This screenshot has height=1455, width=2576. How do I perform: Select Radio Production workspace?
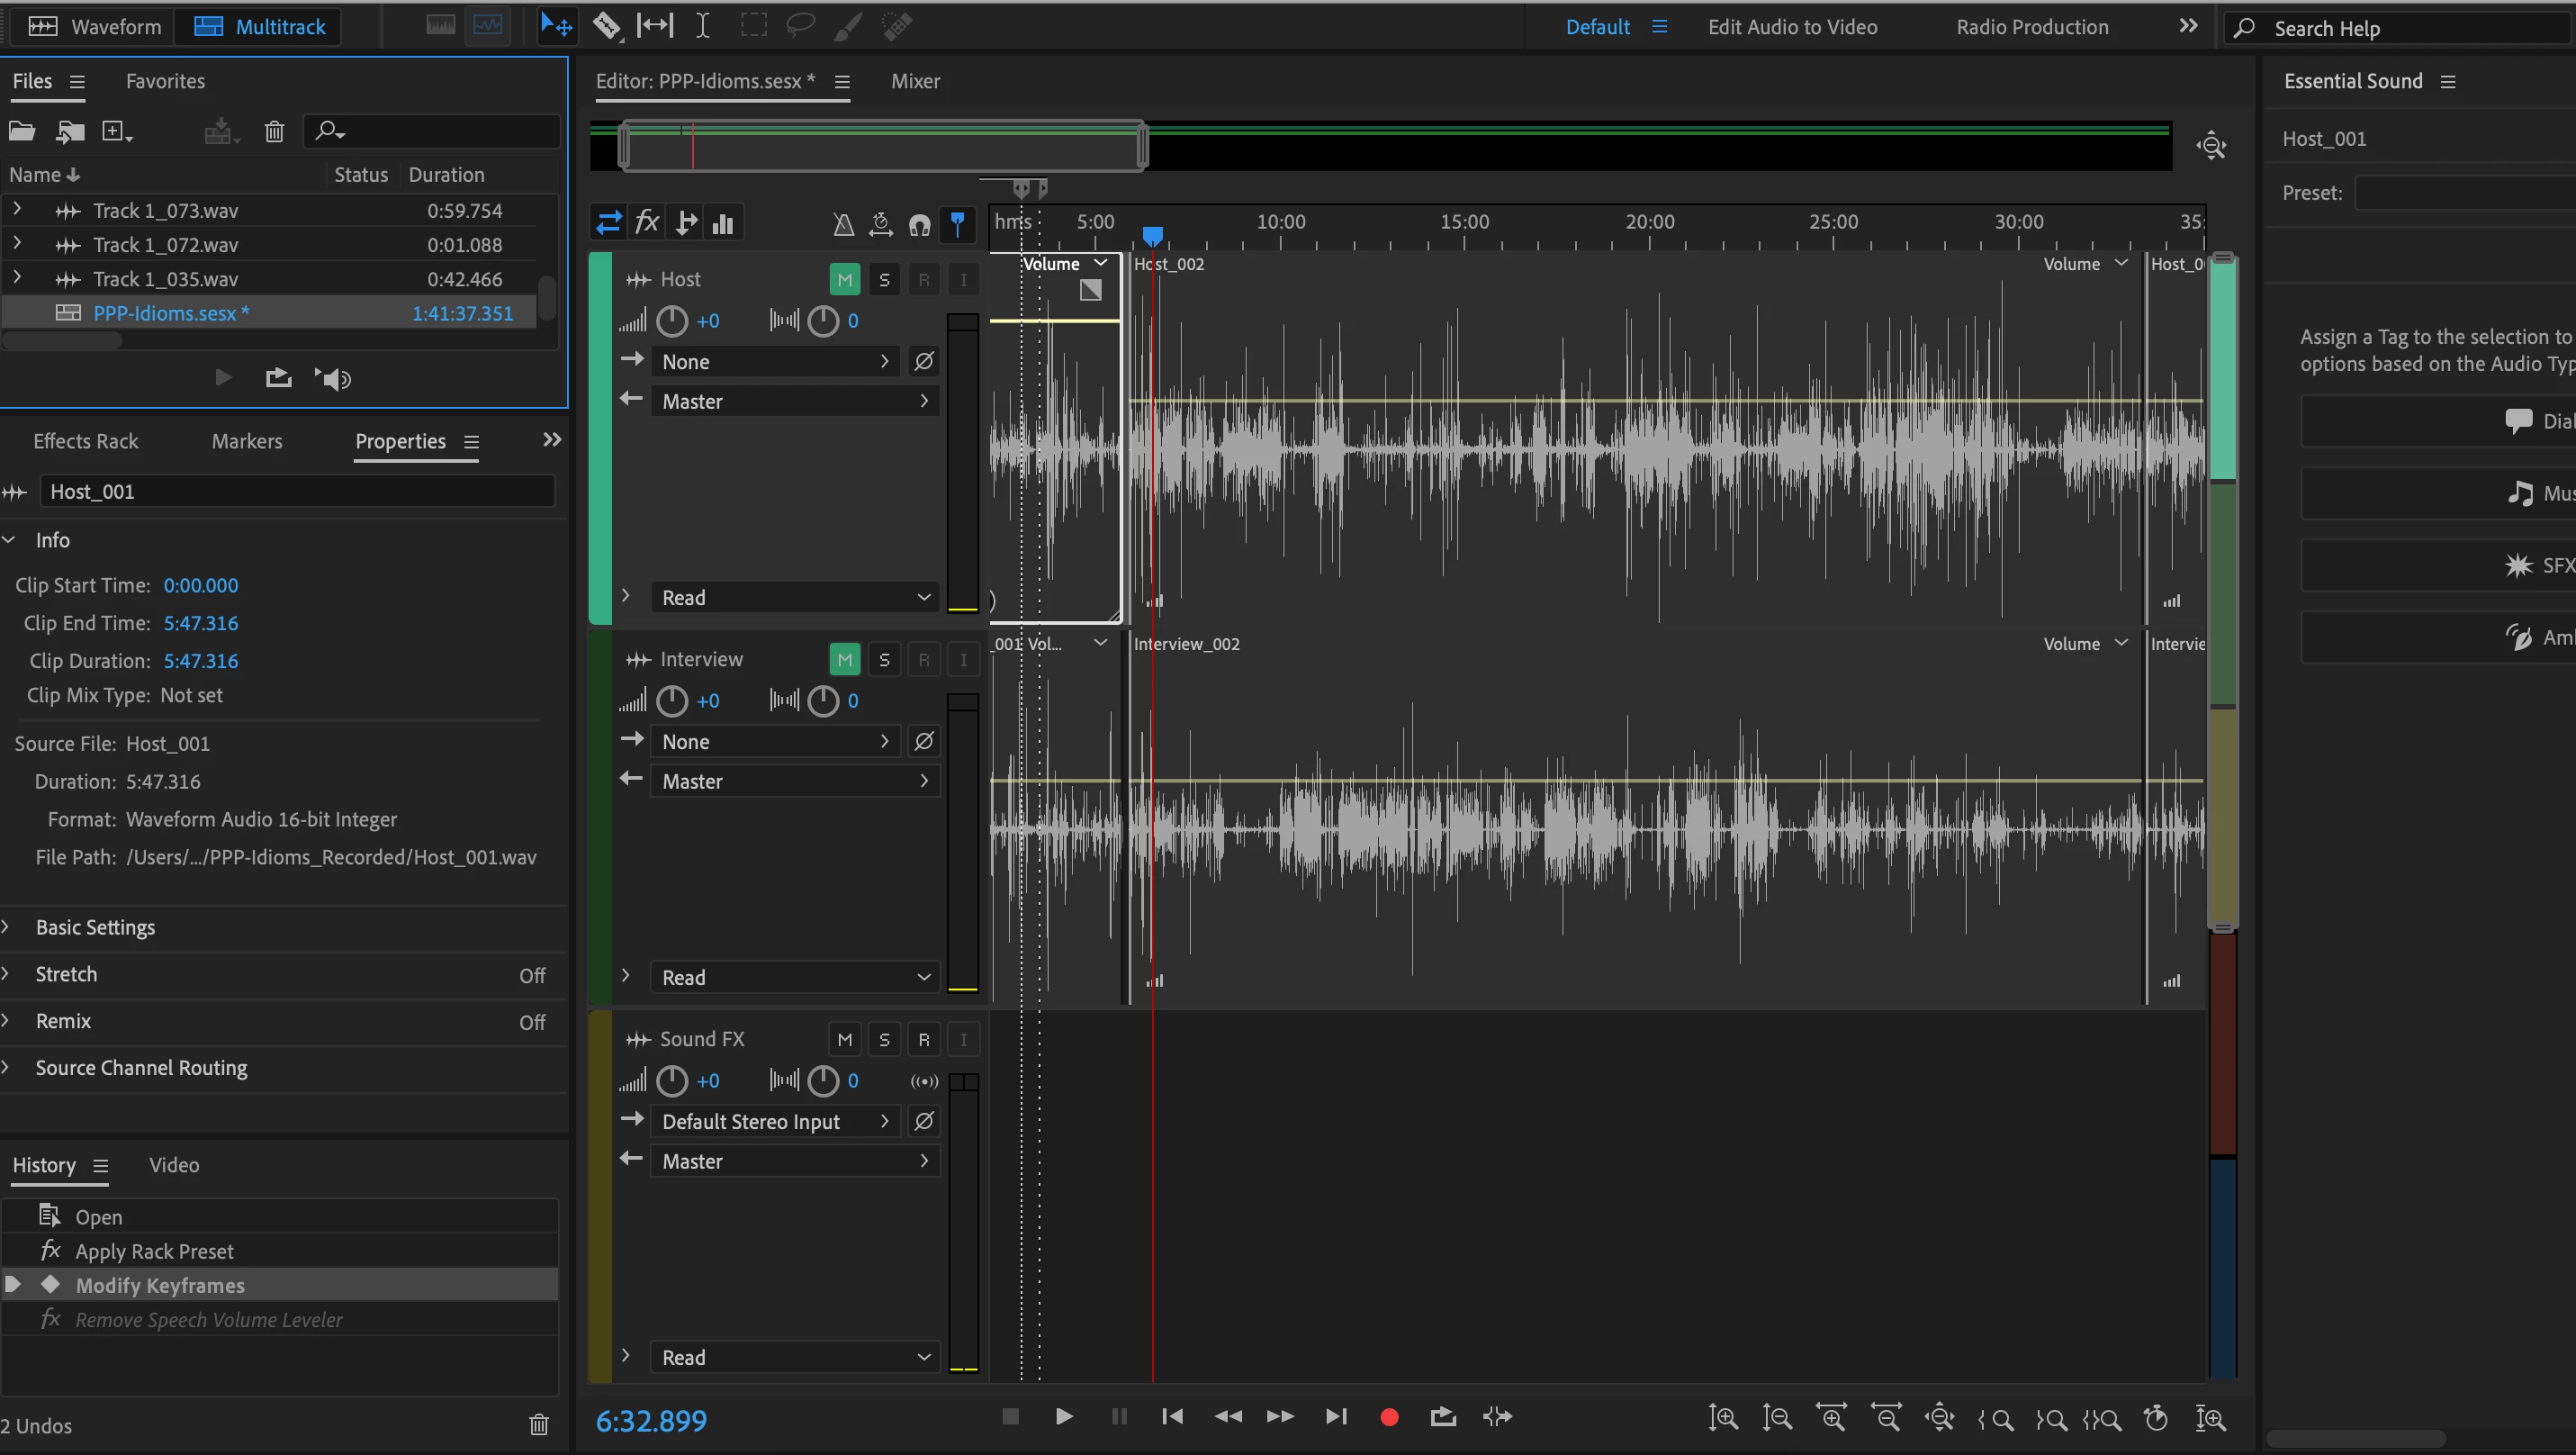[2032, 27]
